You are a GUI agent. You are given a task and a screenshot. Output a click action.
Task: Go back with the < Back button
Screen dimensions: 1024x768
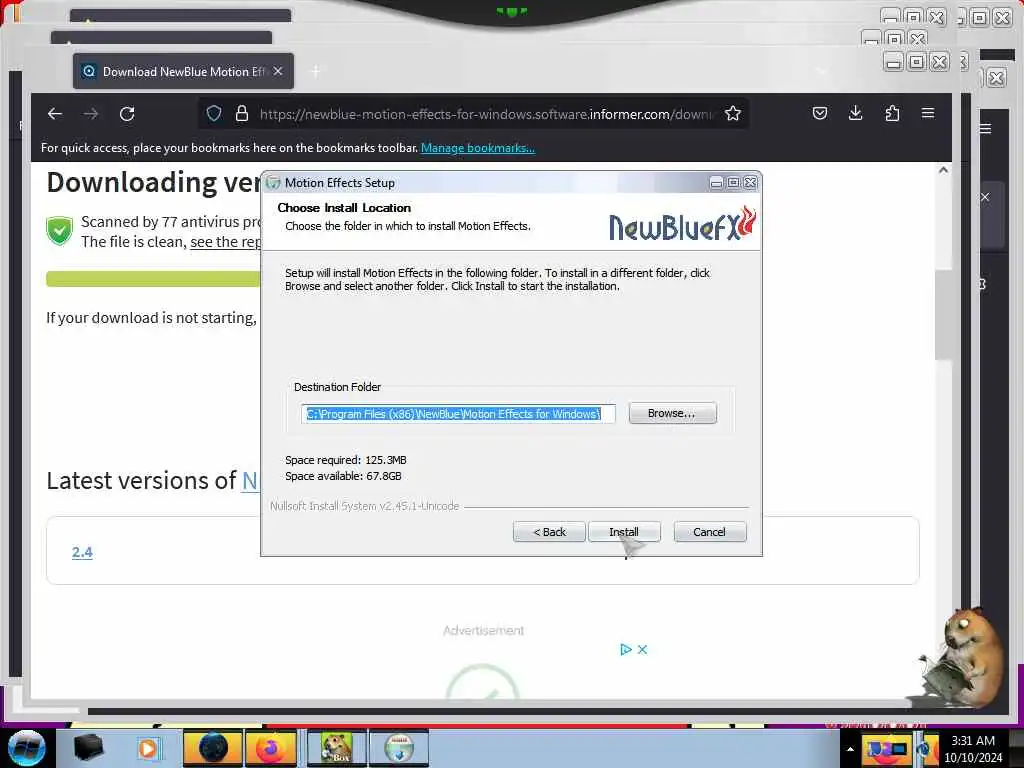tap(549, 532)
